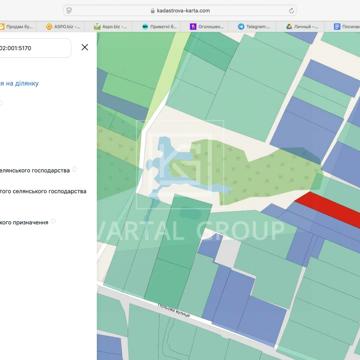Screen dimensions: 360x360
Task: Click the lock icon beside the site URL
Action: click(153, 11)
